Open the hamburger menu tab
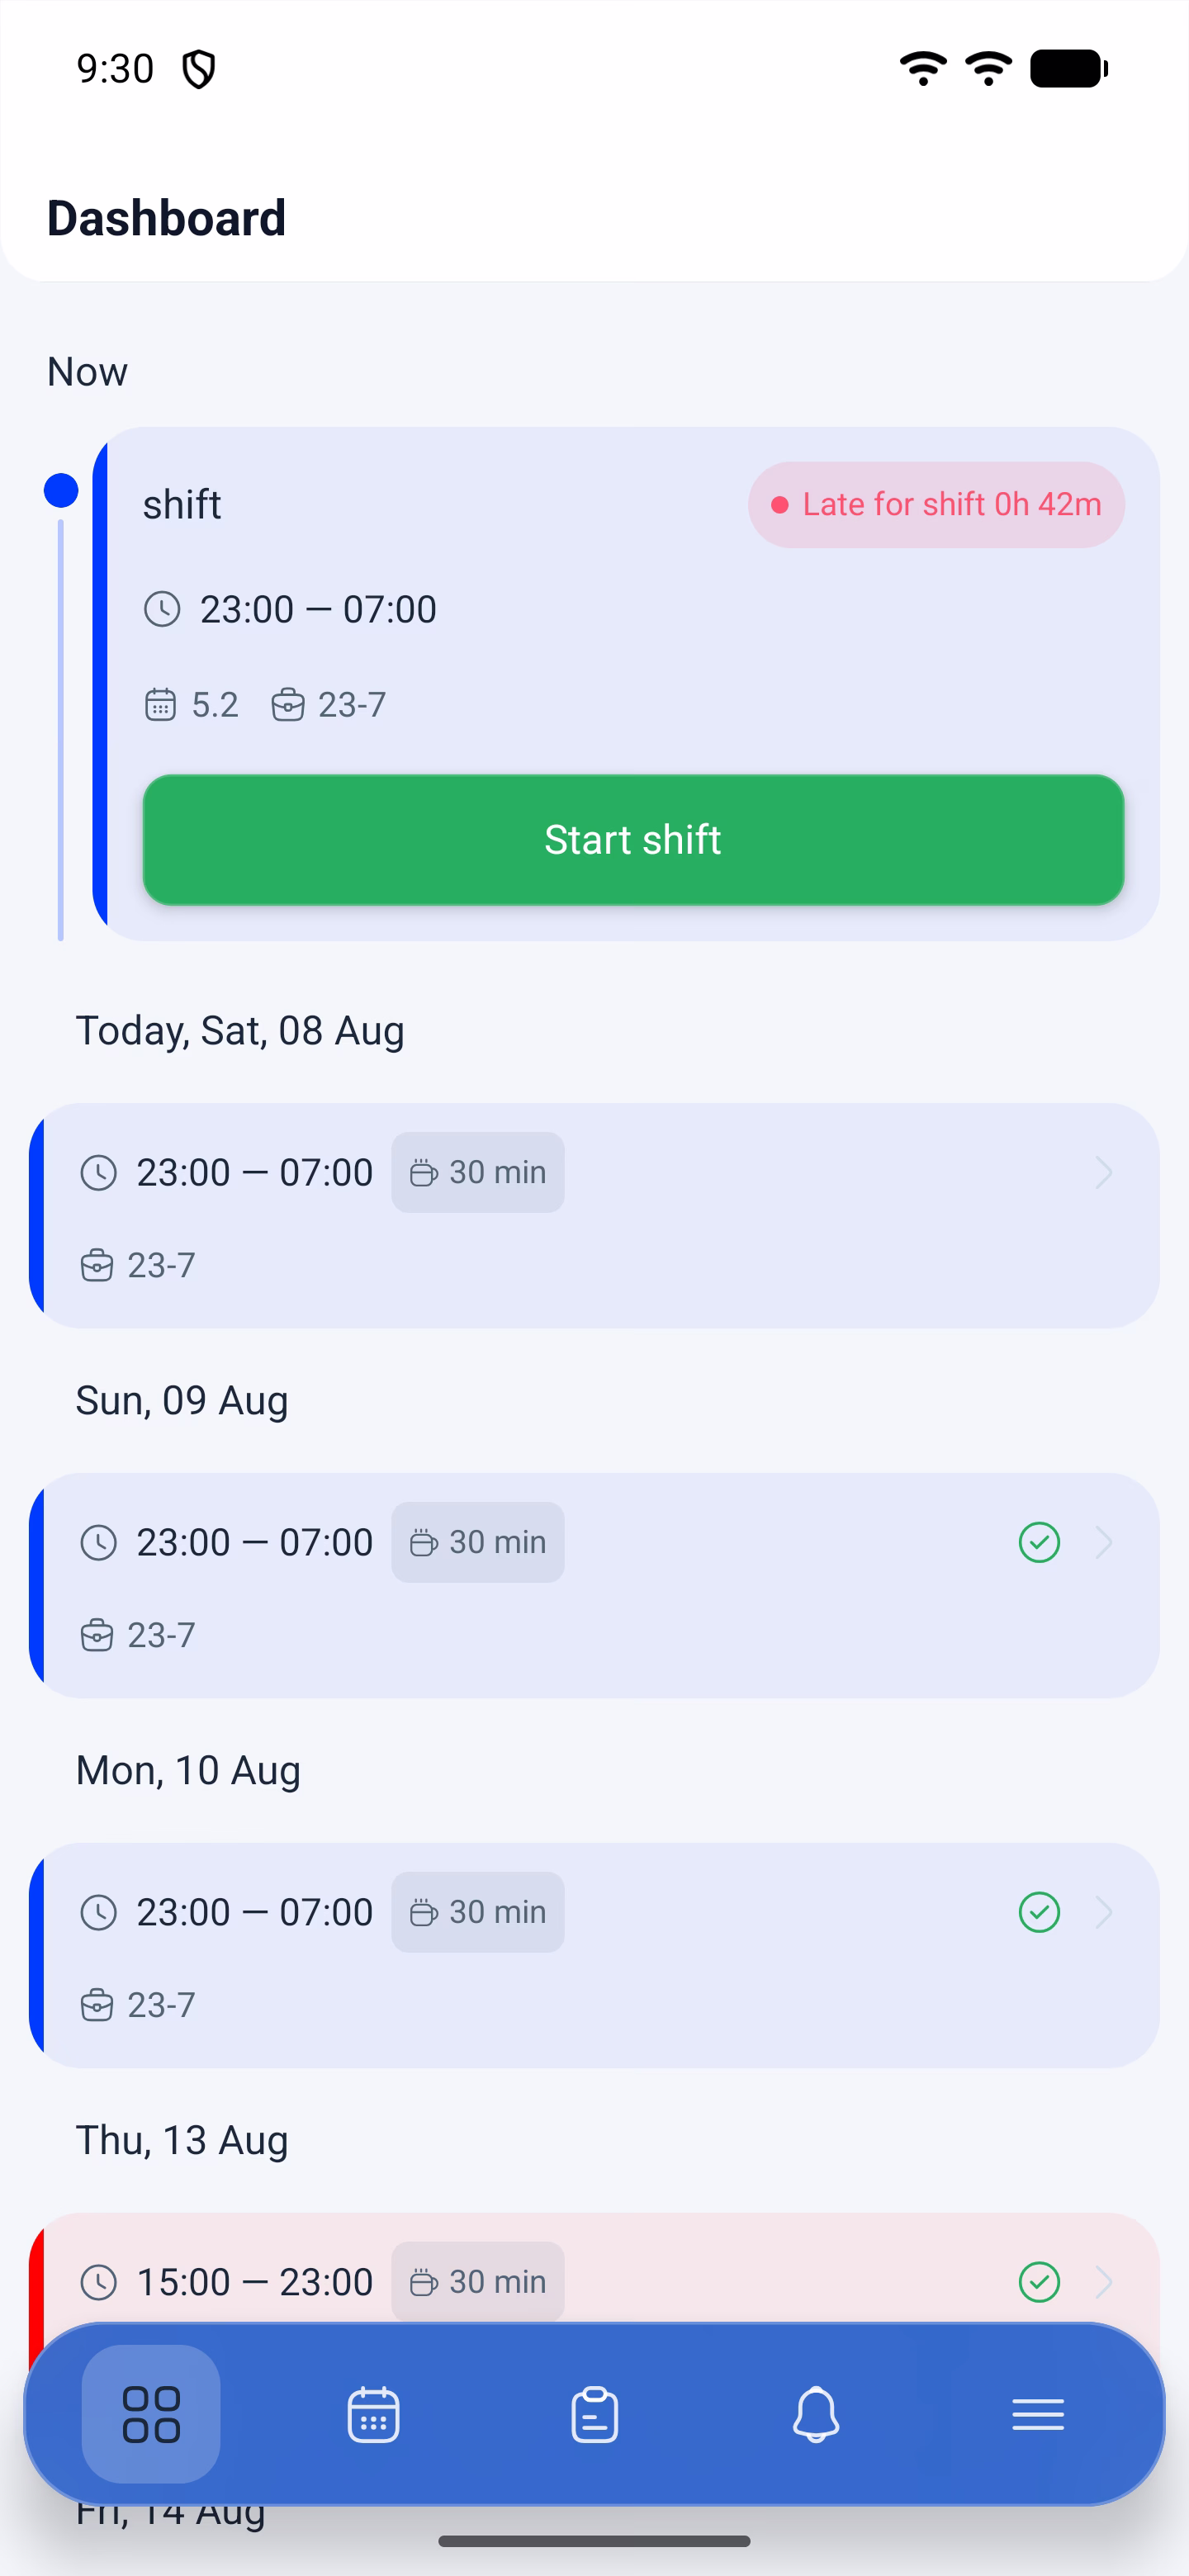 click(x=1038, y=2414)
